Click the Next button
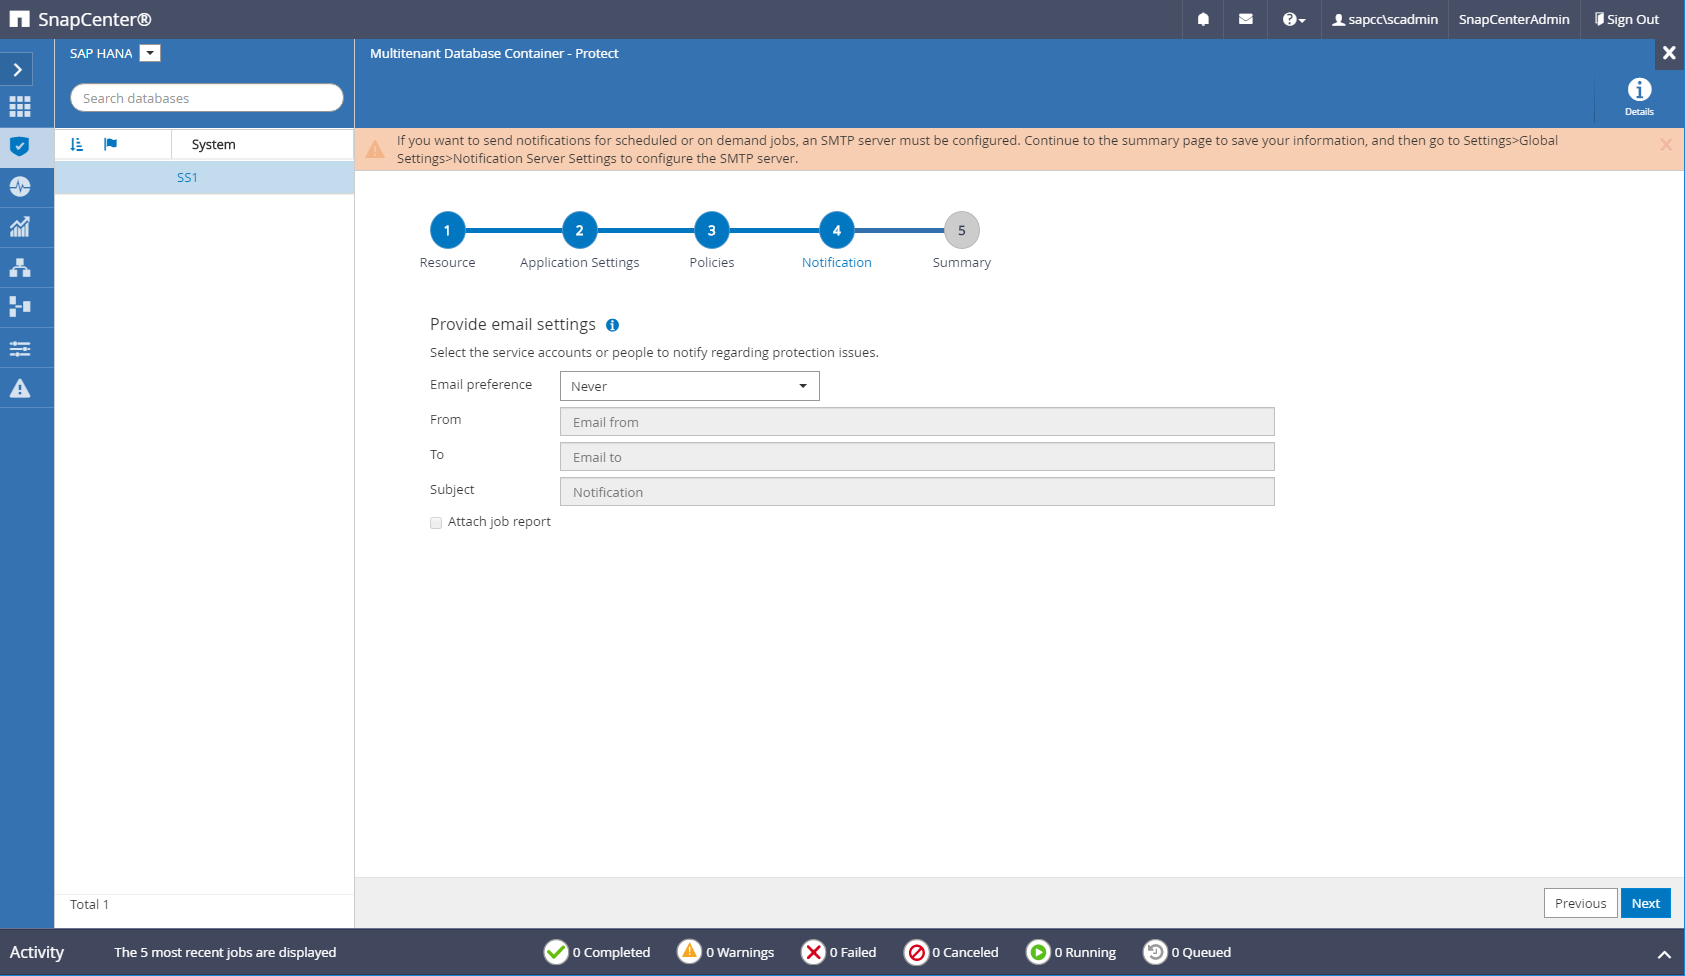This screenshot has width=1685, height=976. point(1646,903)
